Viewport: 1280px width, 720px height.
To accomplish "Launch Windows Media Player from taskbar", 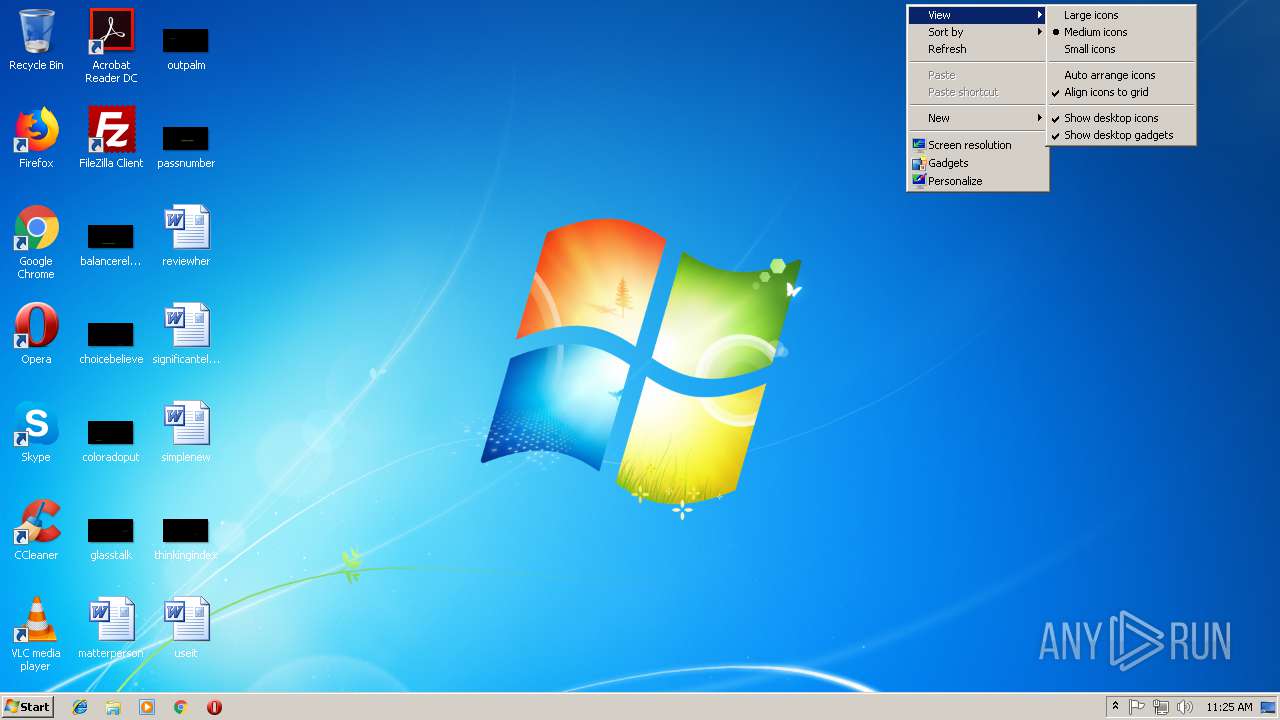I will pyautogui.click(x=147, y=707).
